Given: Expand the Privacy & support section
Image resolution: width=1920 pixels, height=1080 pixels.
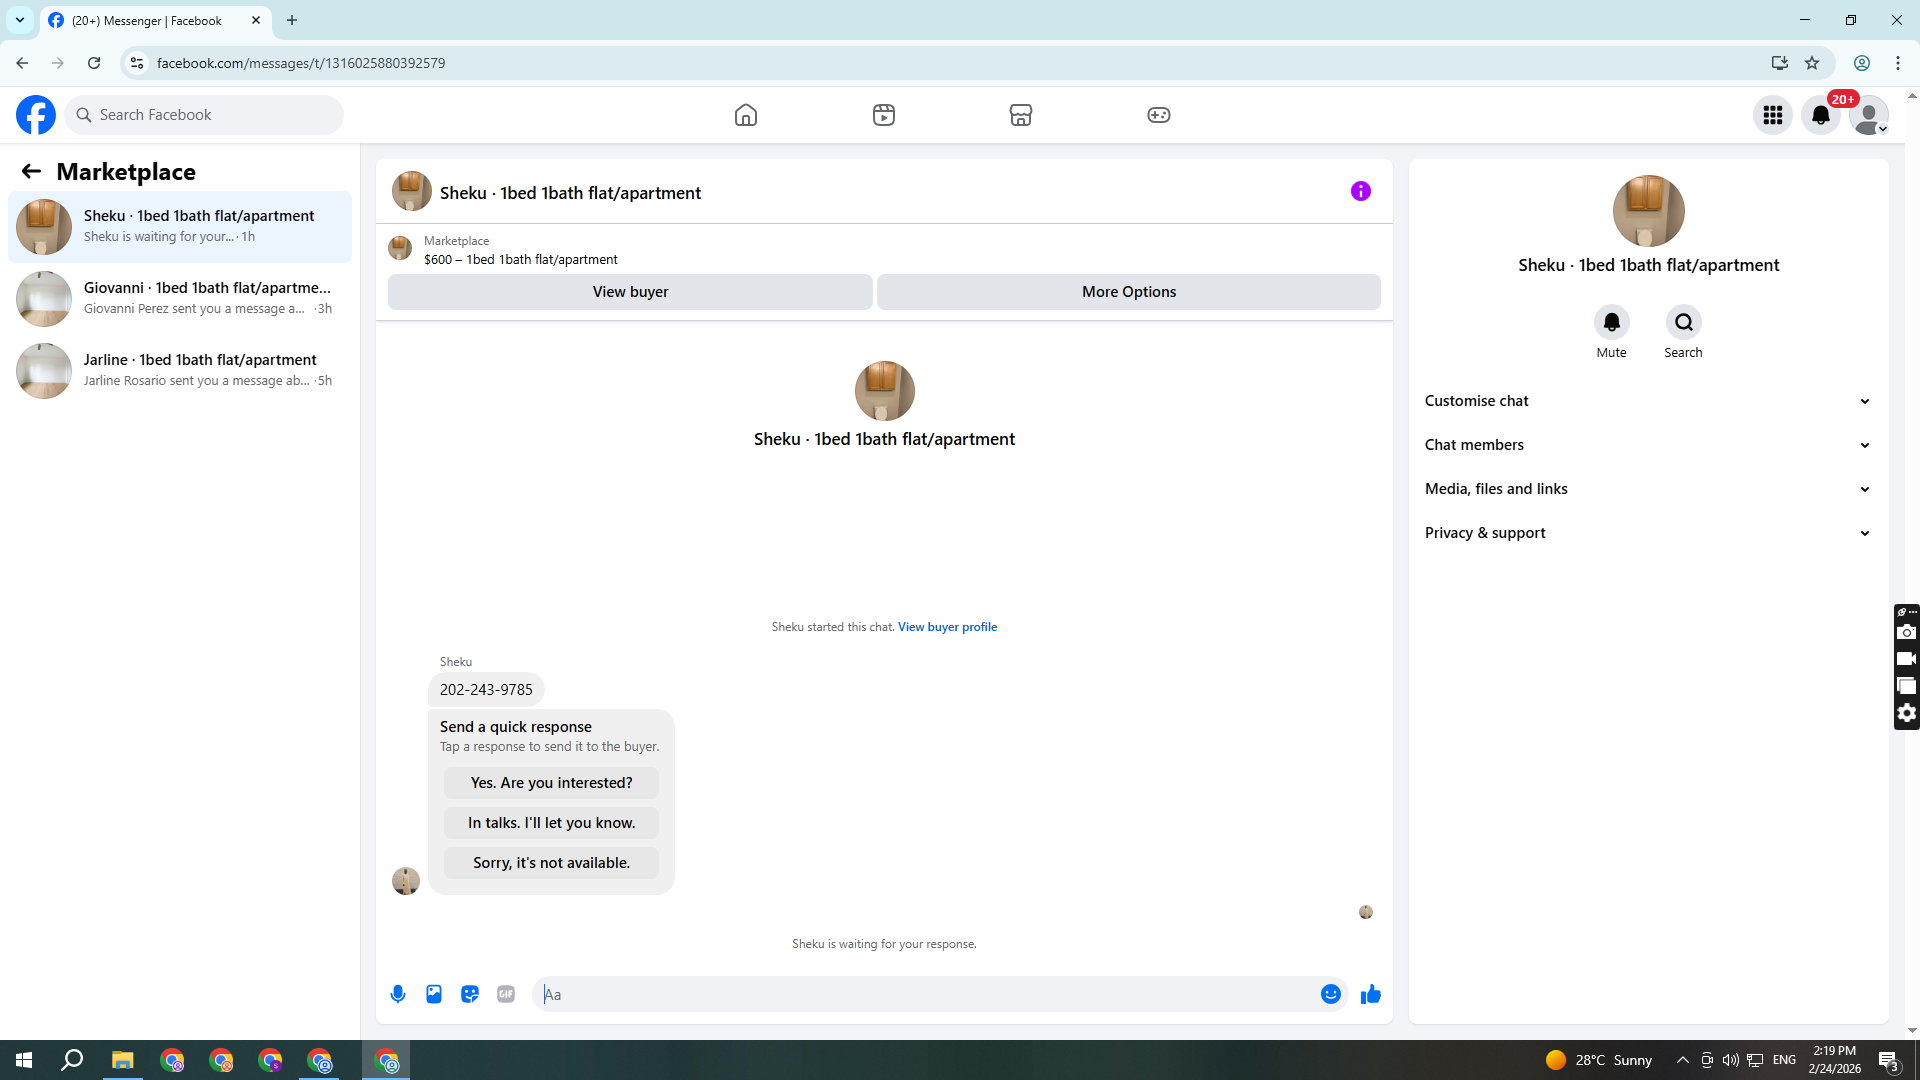Looking at the screenshot, I should point(1648,533).
